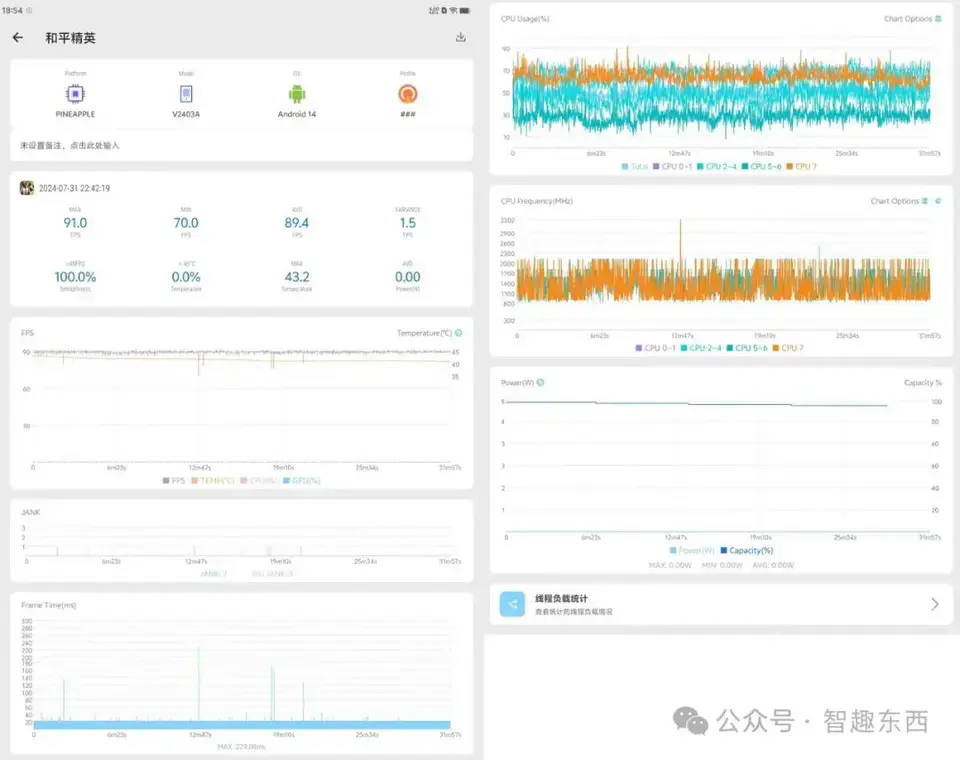Open the CPU Usage Chart Options icon
960x760 pixels.
coord(938,19)
